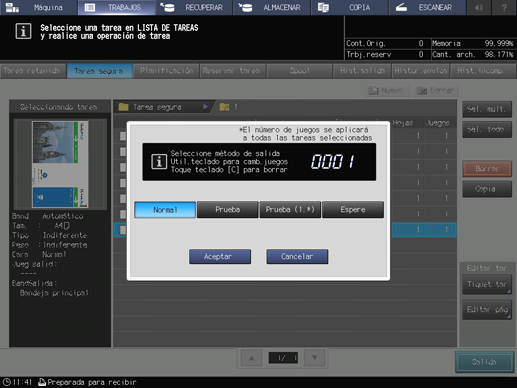Click the Cant. arch. 98.171% value
This screenshot has height=388, width=517.
[x=499, y=54]
